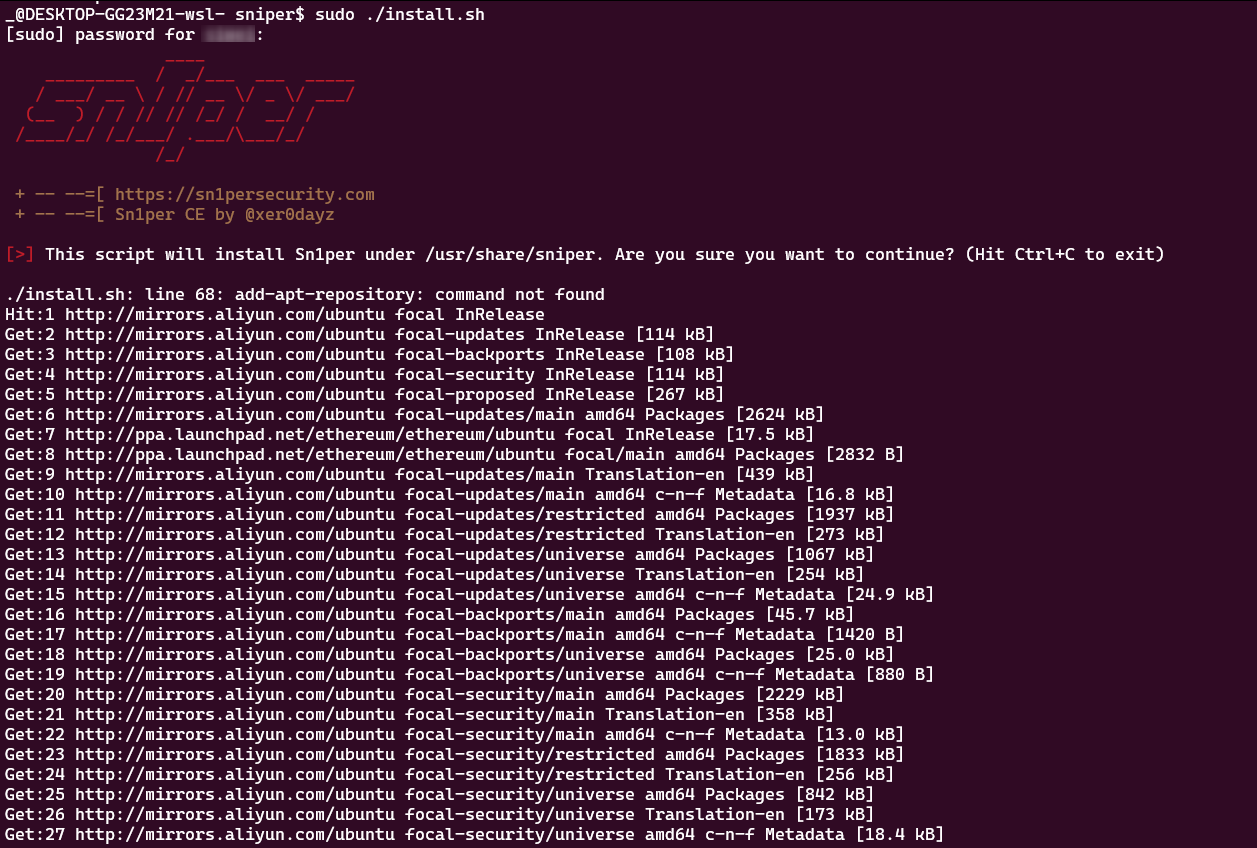This screenshot has width=1257, height=848.
Task: Click the Get:12 restricted Translation-en line
Action: 444,534
